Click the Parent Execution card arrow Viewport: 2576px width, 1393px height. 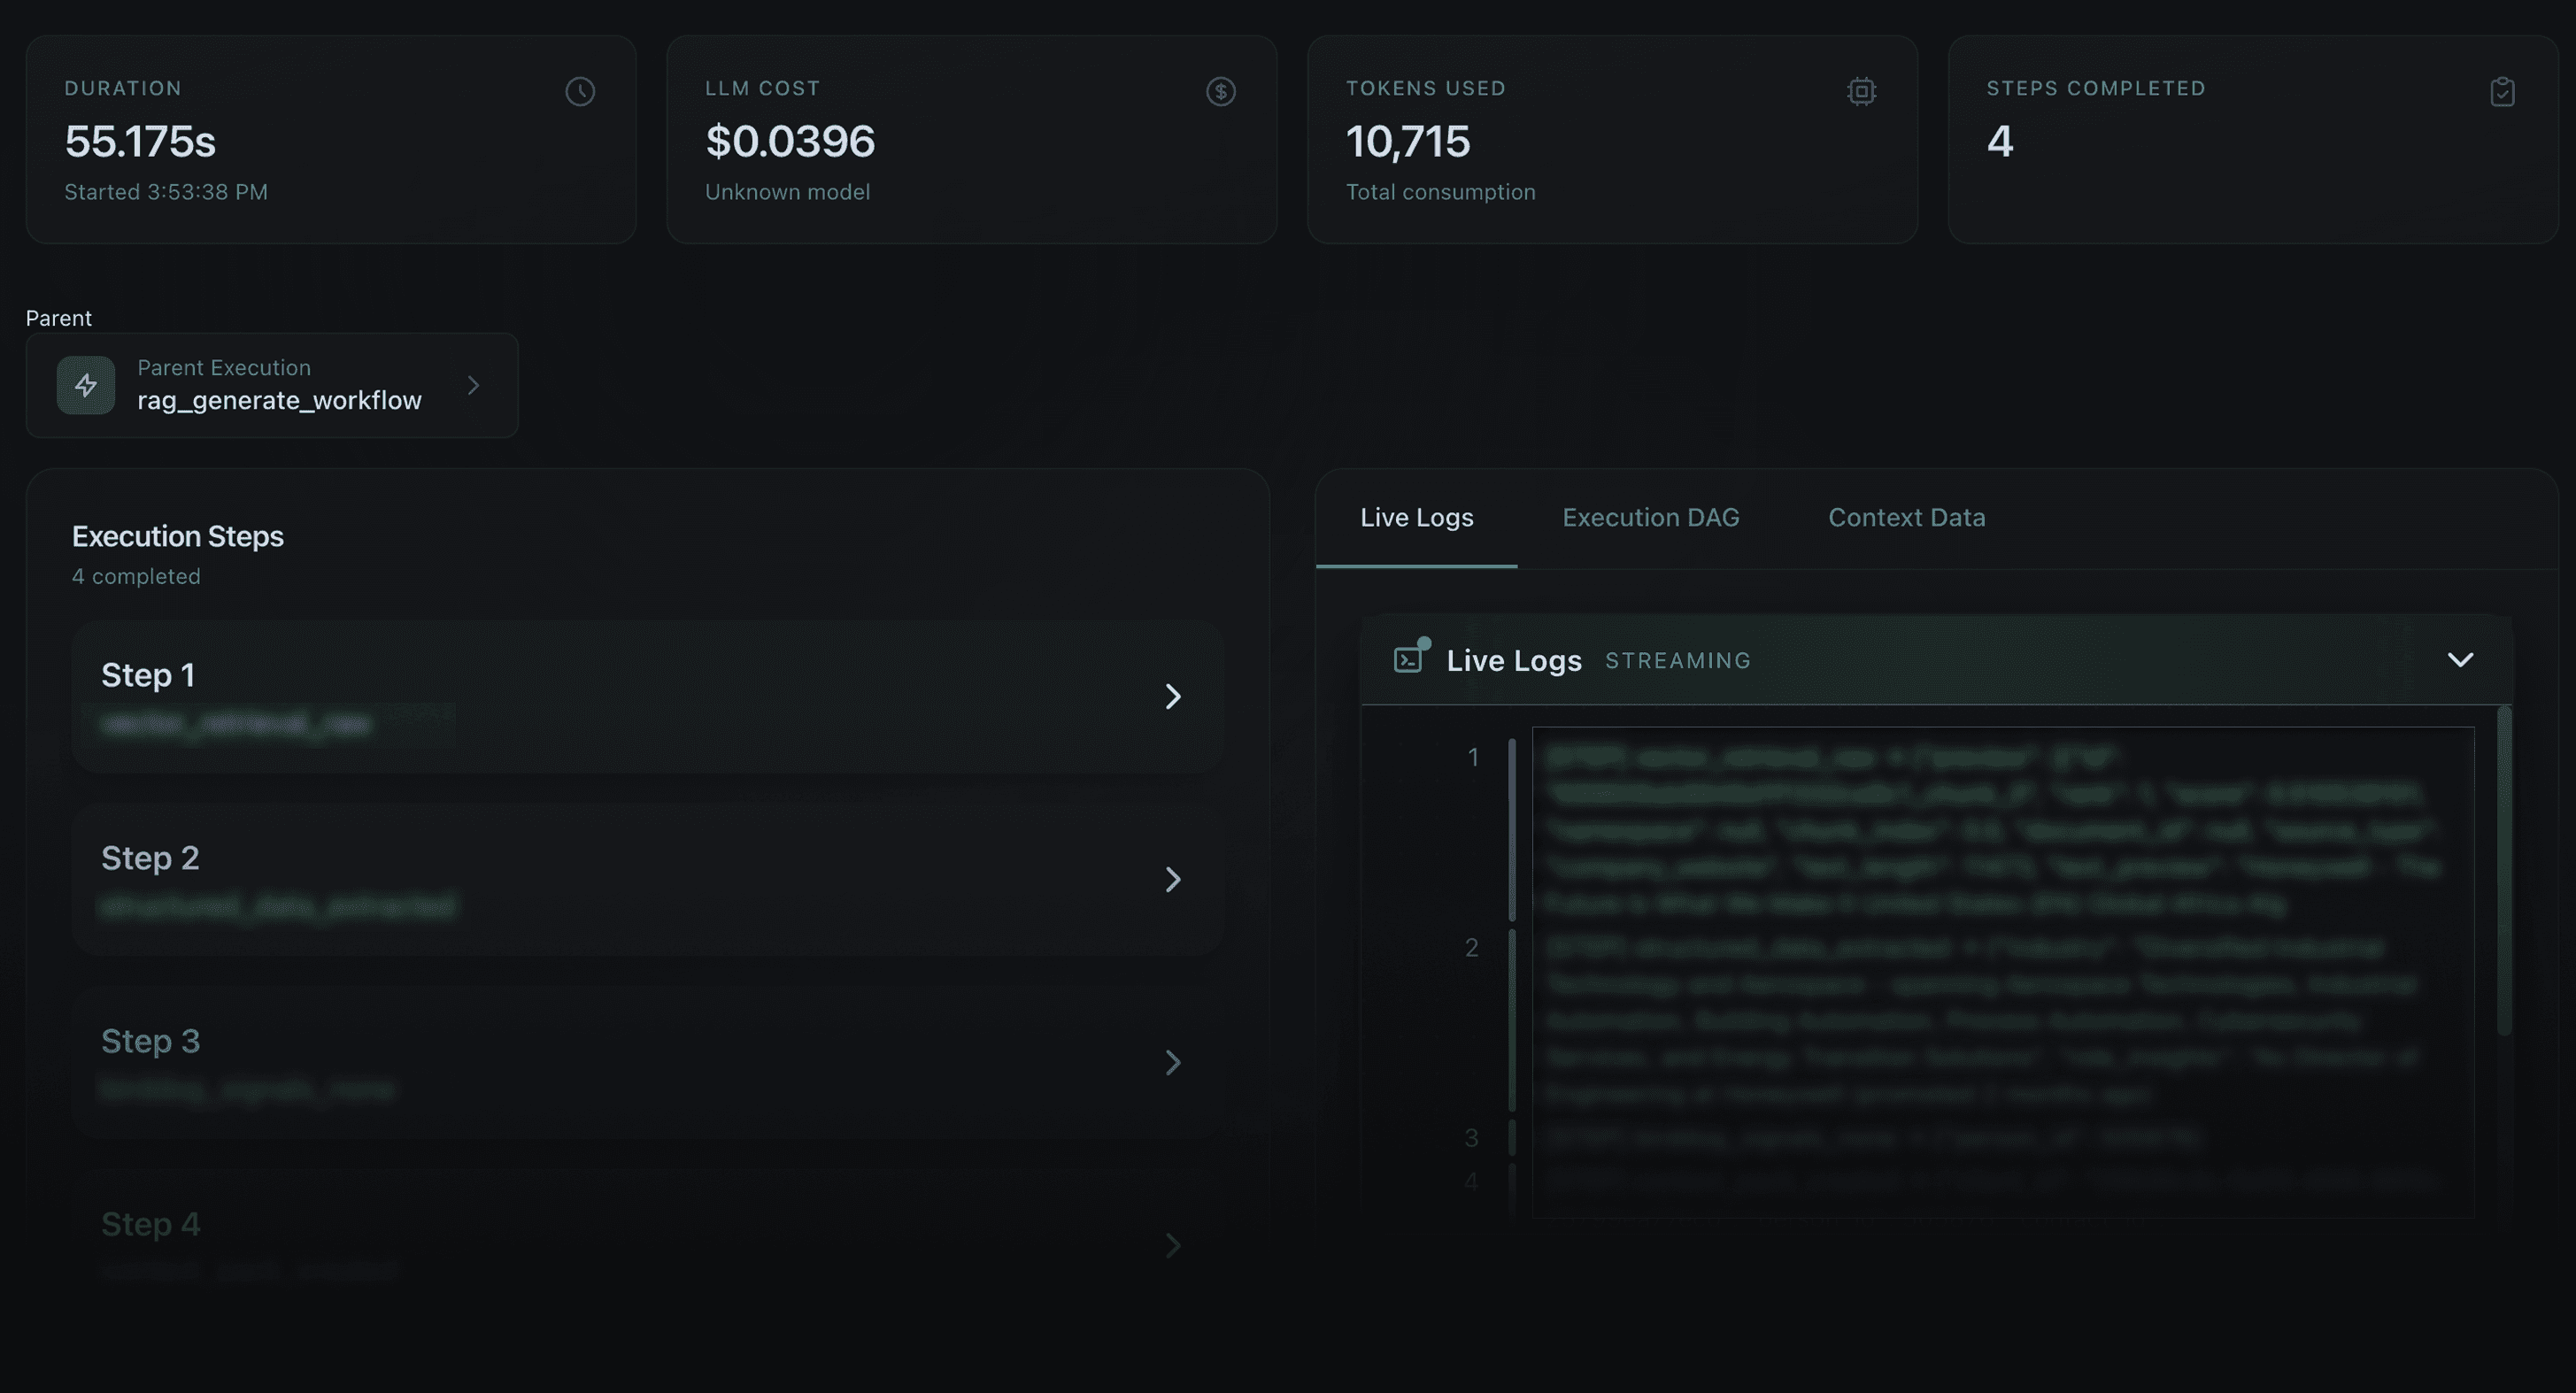[474, 385]
